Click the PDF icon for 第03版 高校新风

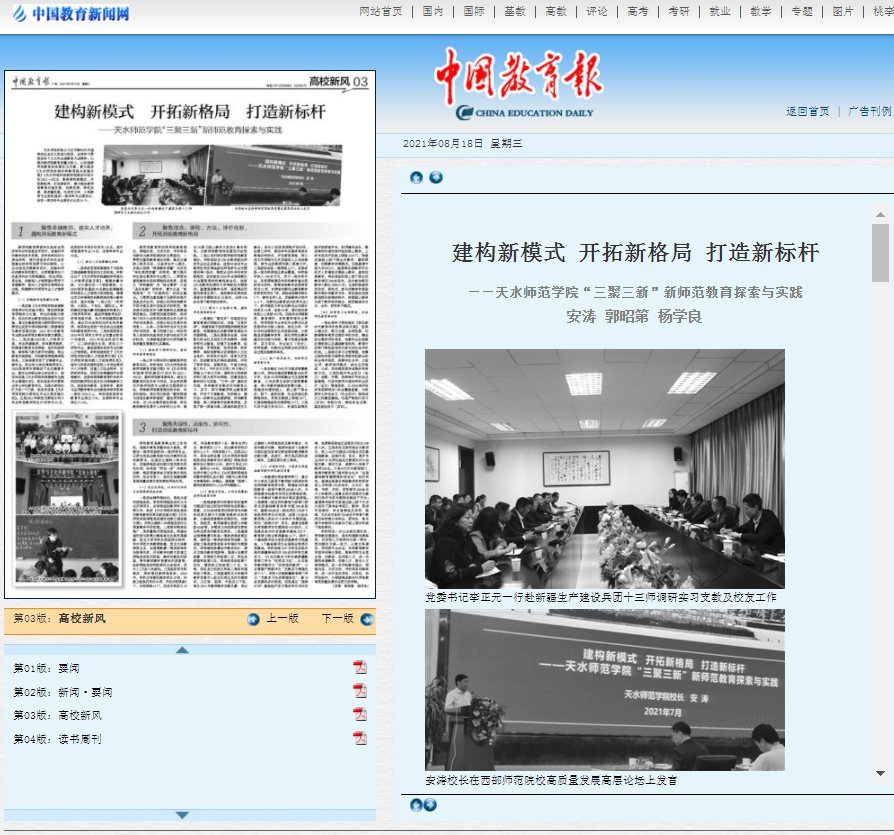point(360,715)
